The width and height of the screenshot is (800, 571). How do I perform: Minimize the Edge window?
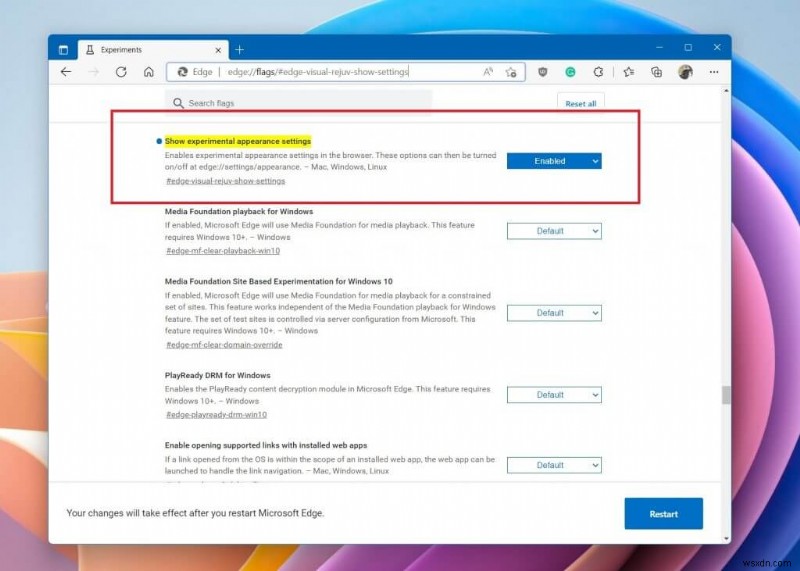(659, 47)
